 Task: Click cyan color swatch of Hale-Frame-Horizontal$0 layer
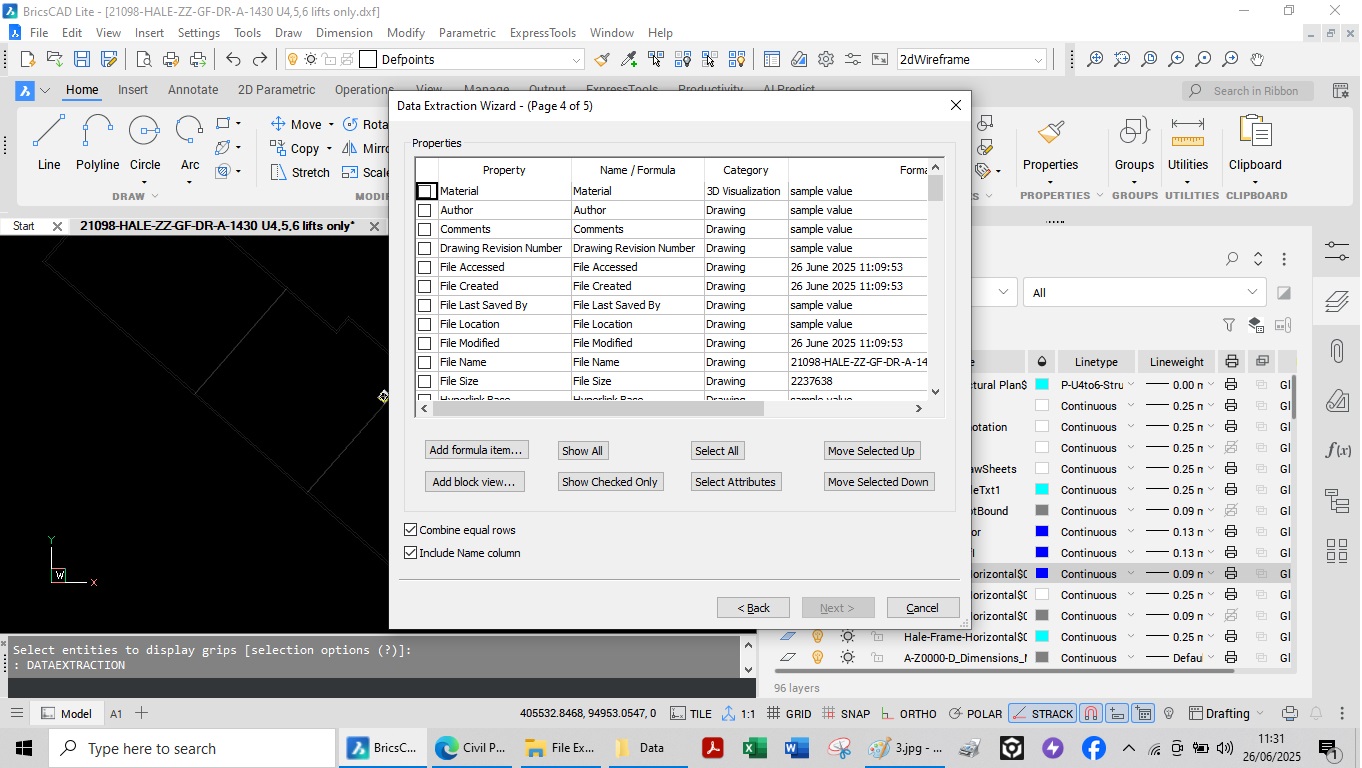click(1041, 636)
